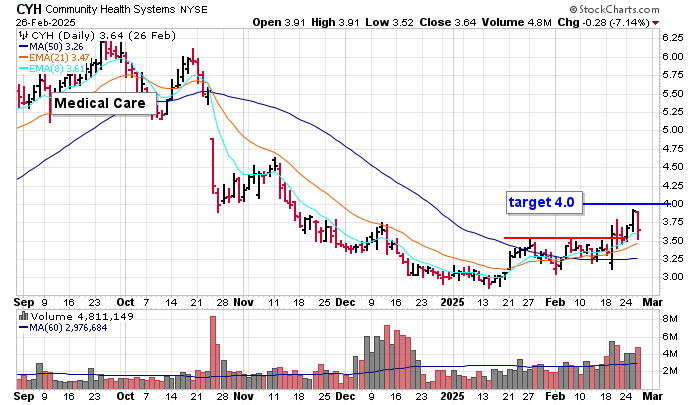Click the candlestick icon beside CYH (Daily)
700x405 pixels.
(x=23, y=35)
